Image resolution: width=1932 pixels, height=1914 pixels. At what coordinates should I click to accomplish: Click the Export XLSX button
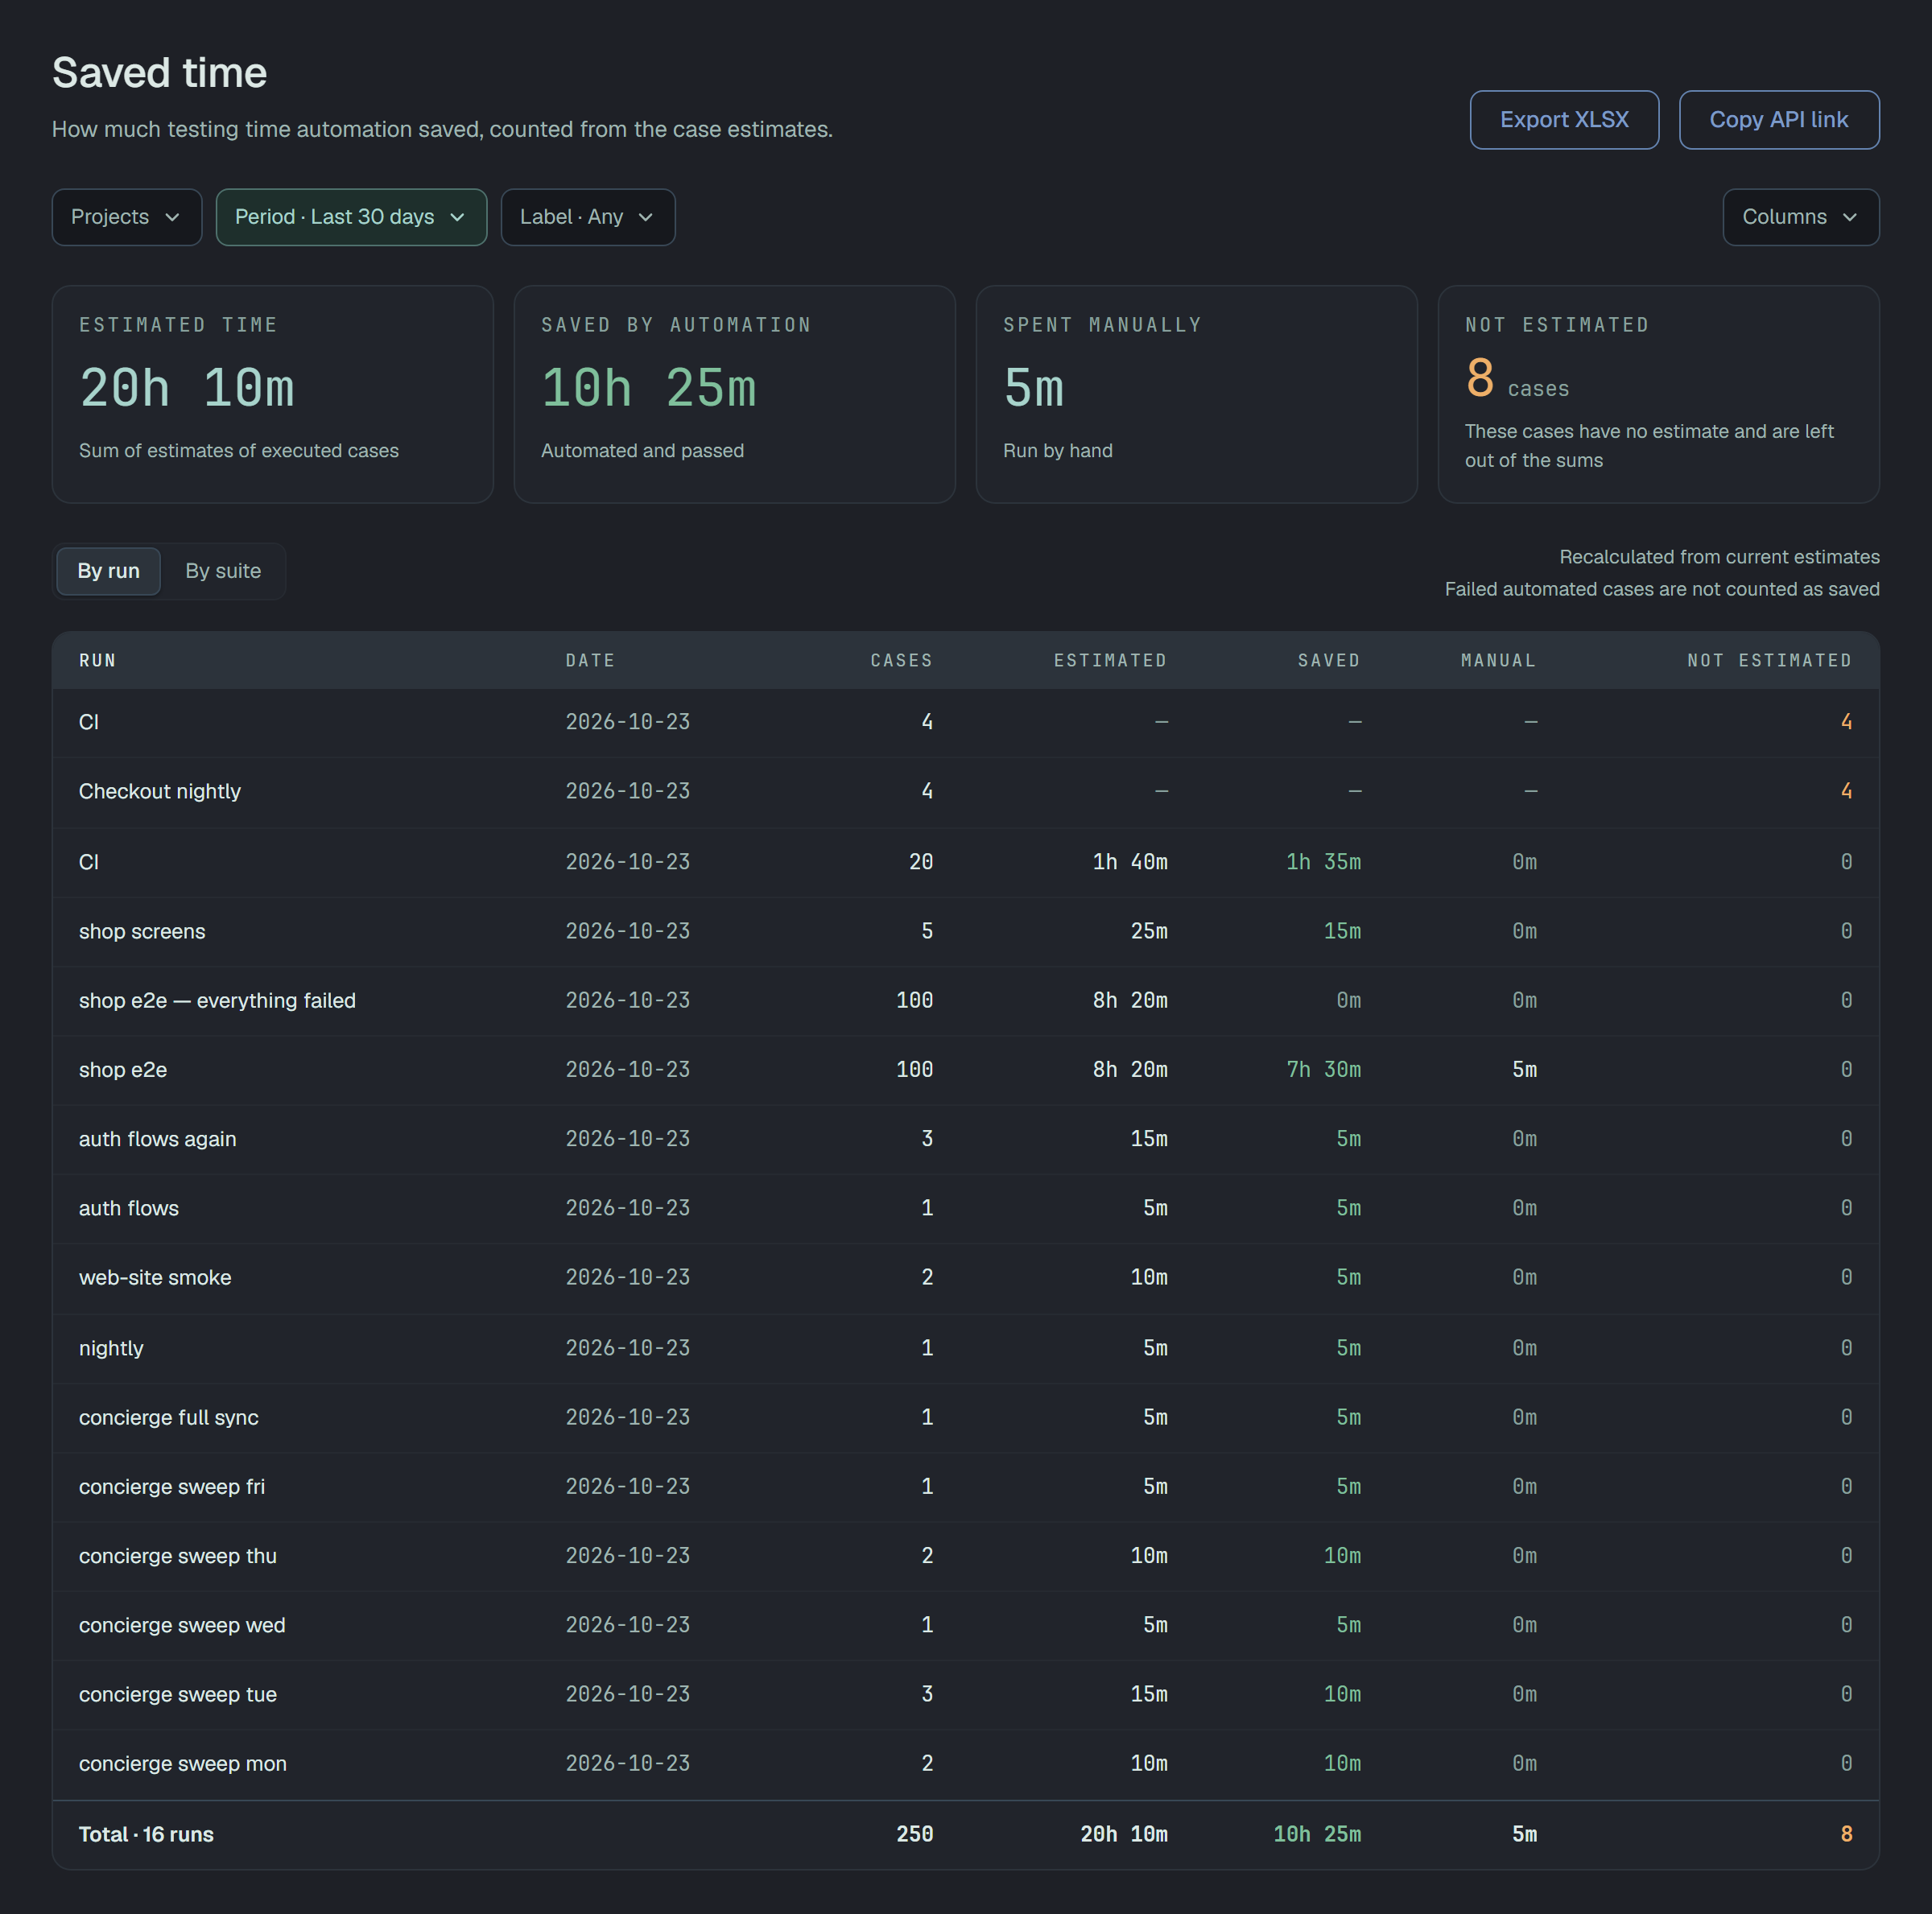pos(1564,120)
